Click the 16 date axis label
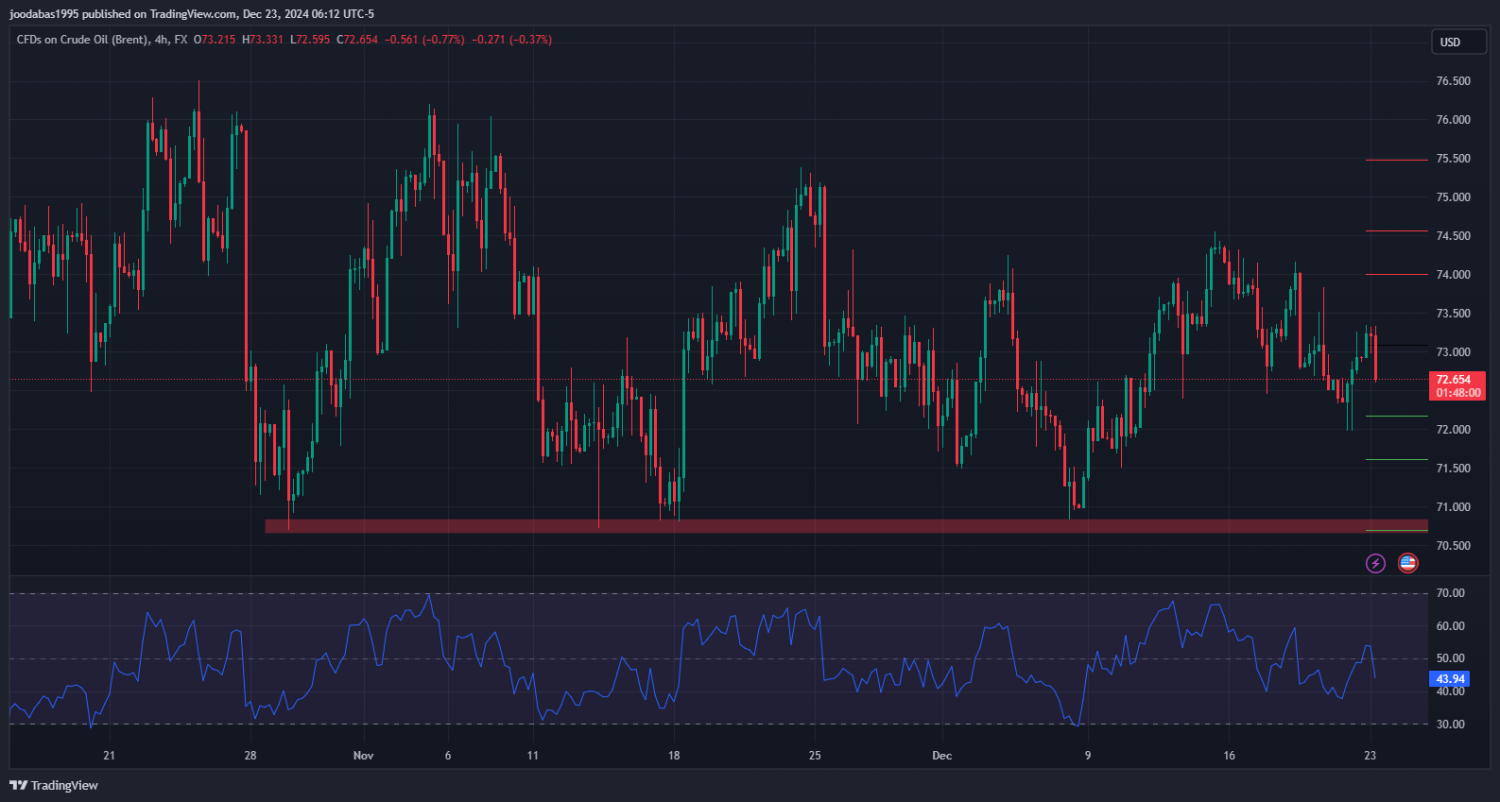Image resolution: width=1500 pixels, height=802 pixels. point(1229,755)
